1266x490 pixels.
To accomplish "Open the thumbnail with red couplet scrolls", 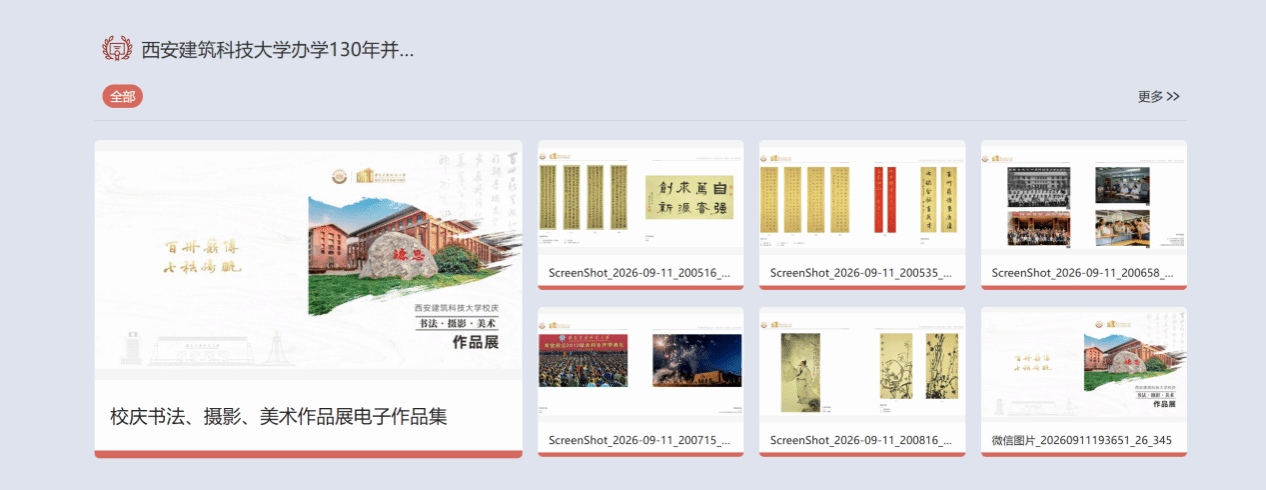I will tap(862, 197).
